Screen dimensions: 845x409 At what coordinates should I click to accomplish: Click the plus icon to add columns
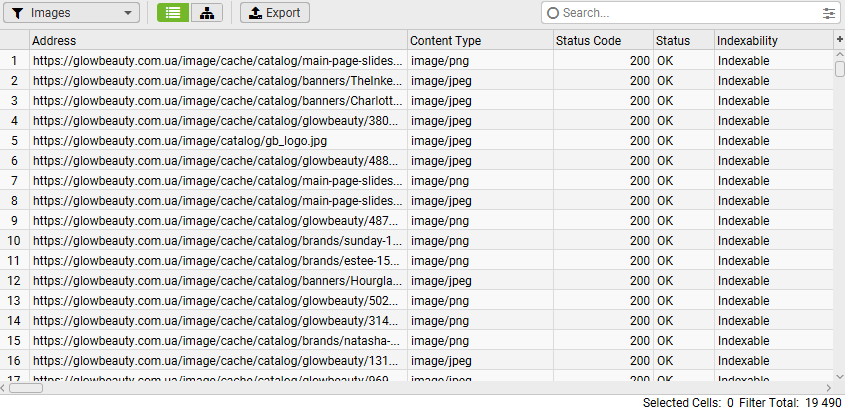click(839, 39)
